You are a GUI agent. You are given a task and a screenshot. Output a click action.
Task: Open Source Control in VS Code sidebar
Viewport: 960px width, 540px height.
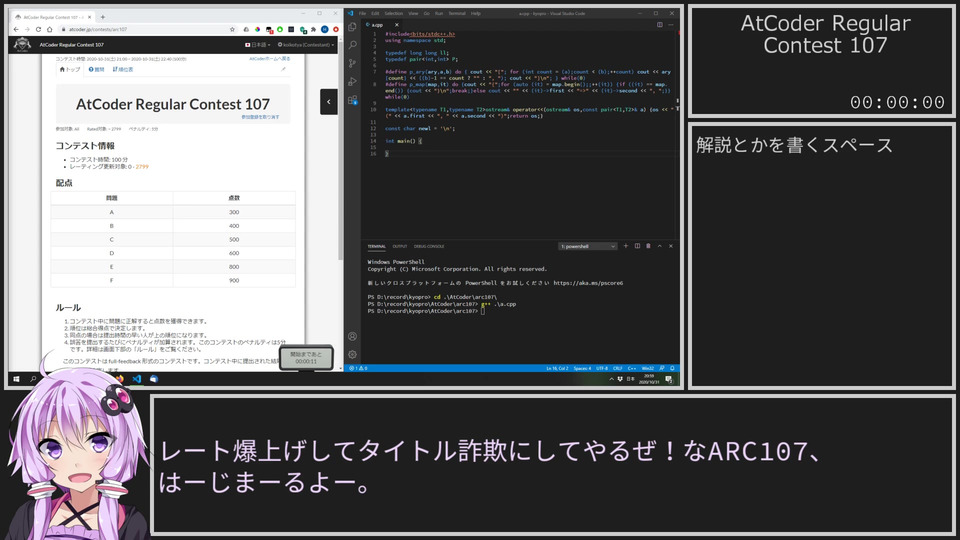(x=353, y=63)
